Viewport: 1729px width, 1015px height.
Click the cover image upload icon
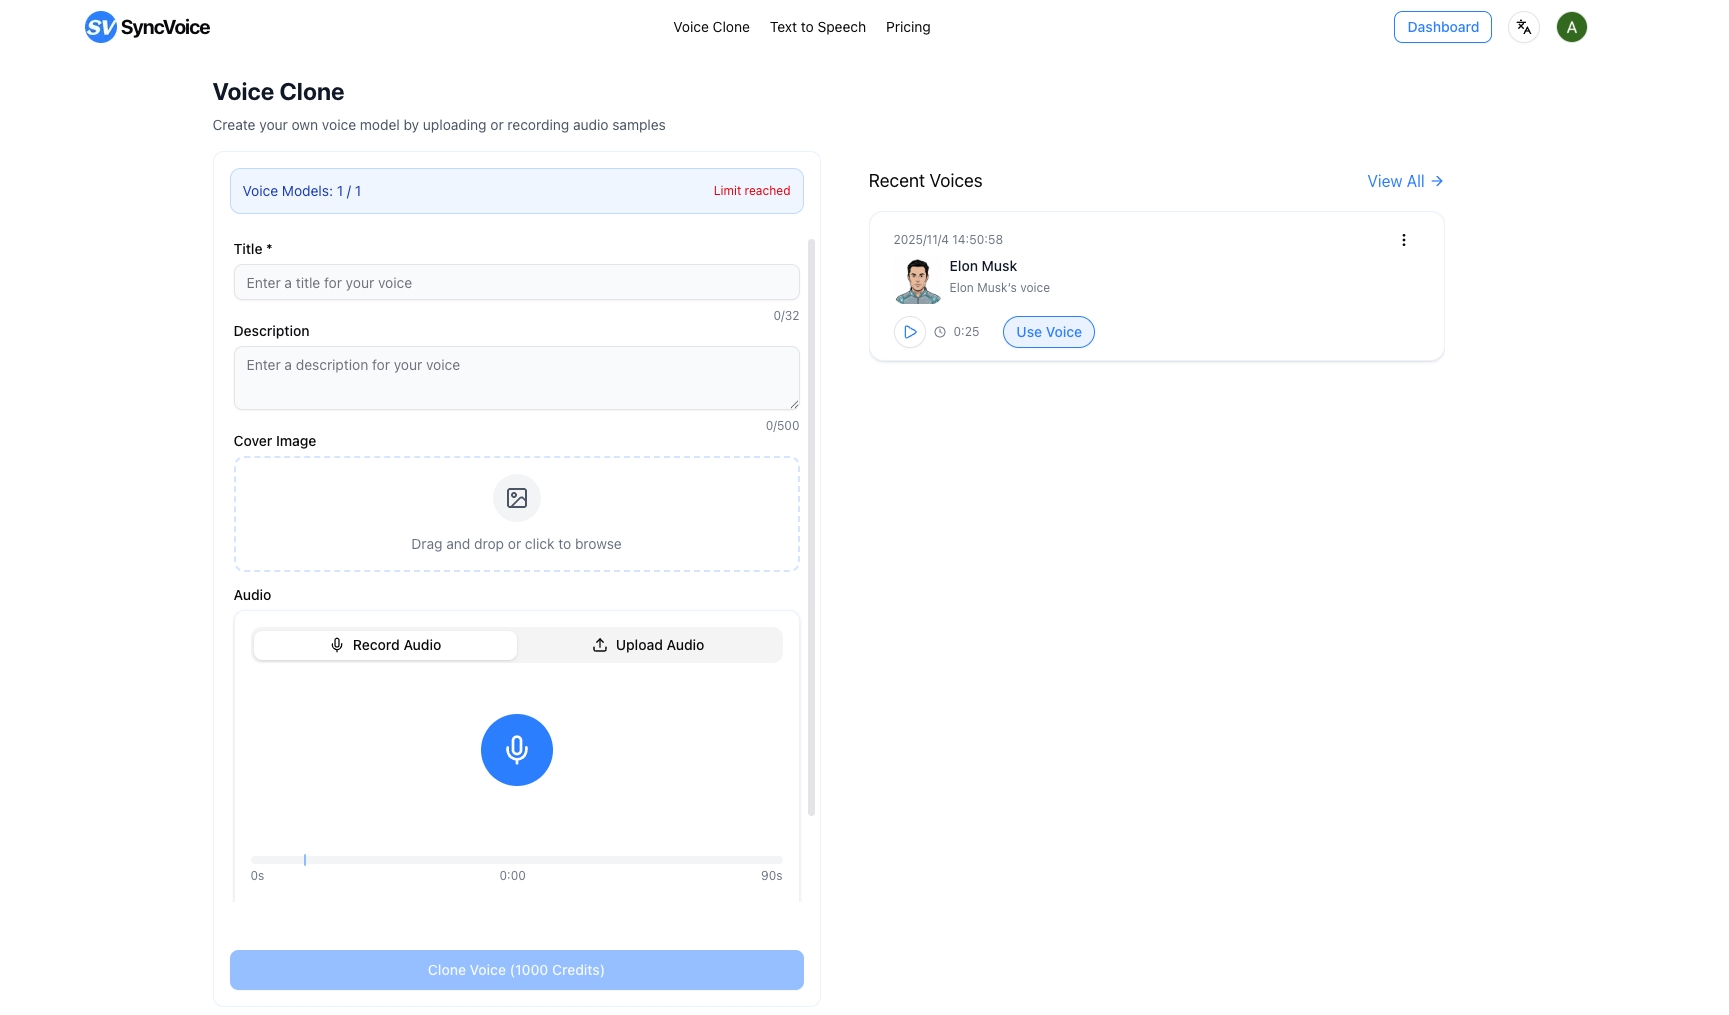pyautogui.click(x=516, y=498)
